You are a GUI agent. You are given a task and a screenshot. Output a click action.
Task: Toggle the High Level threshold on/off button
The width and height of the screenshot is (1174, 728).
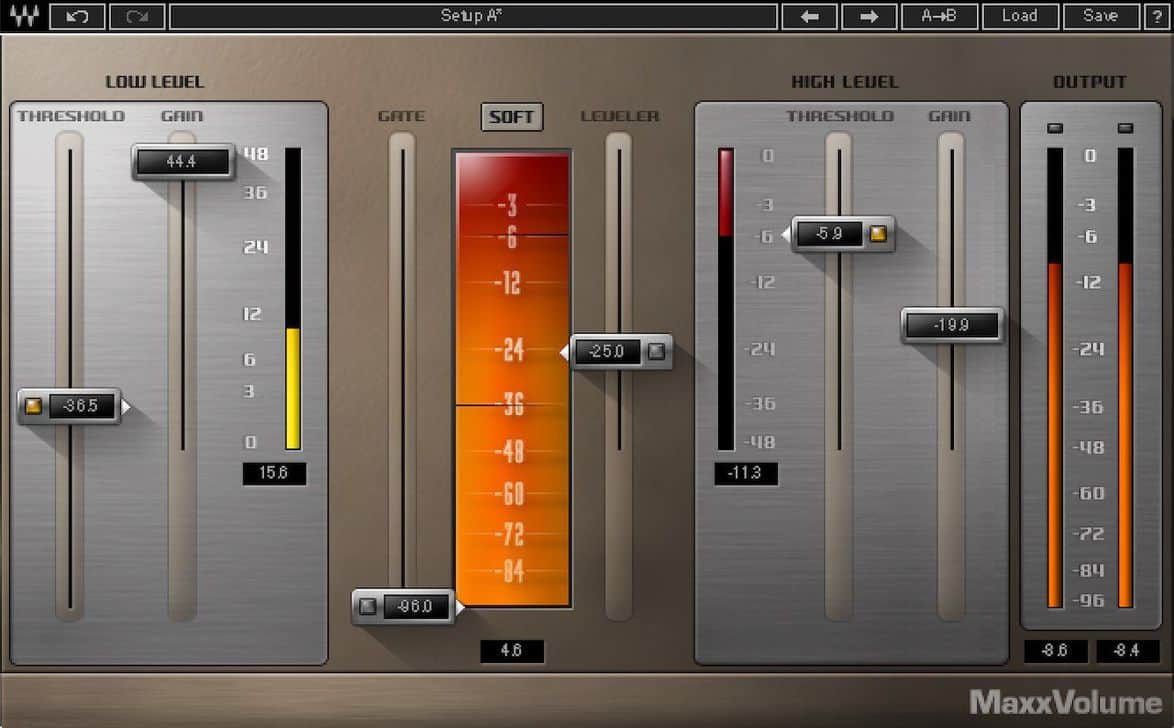point(878,234)
